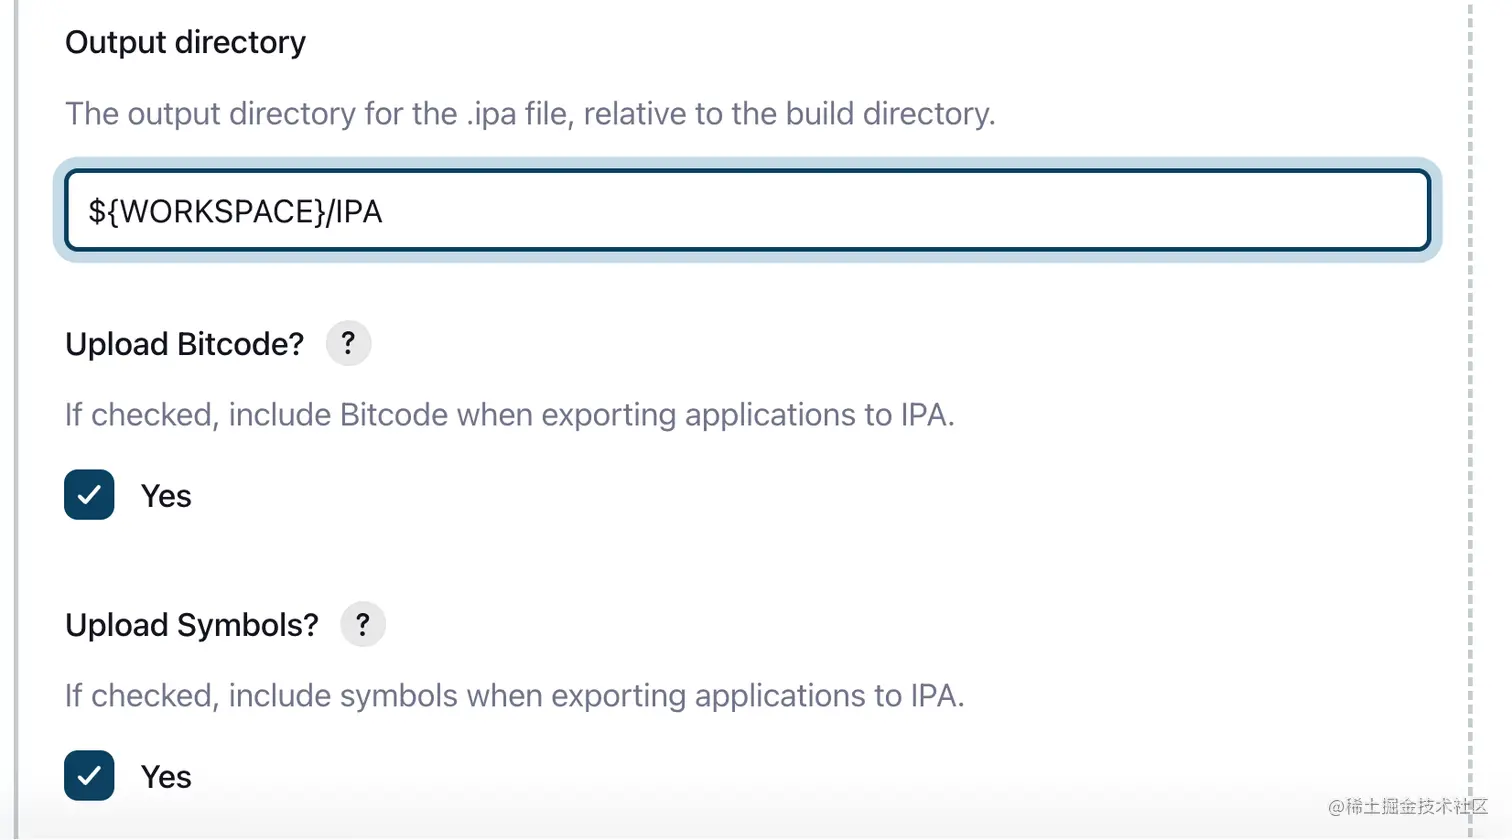
Task: Click the white checkmark in the Symbols checkbox
Action: (x=89, y=776)
